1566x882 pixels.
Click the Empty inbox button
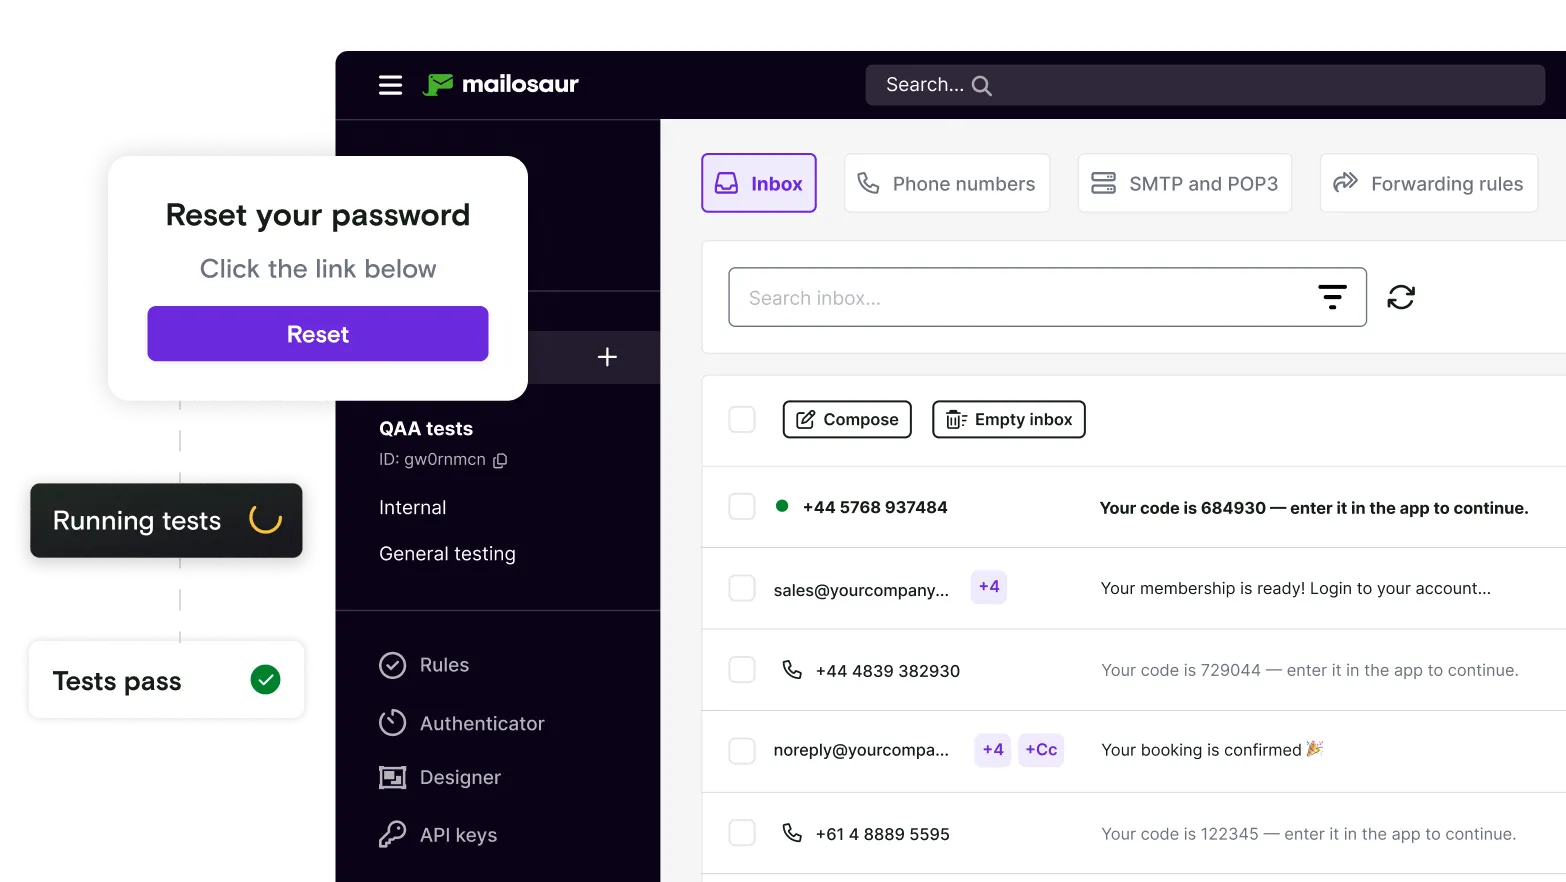1008,419
